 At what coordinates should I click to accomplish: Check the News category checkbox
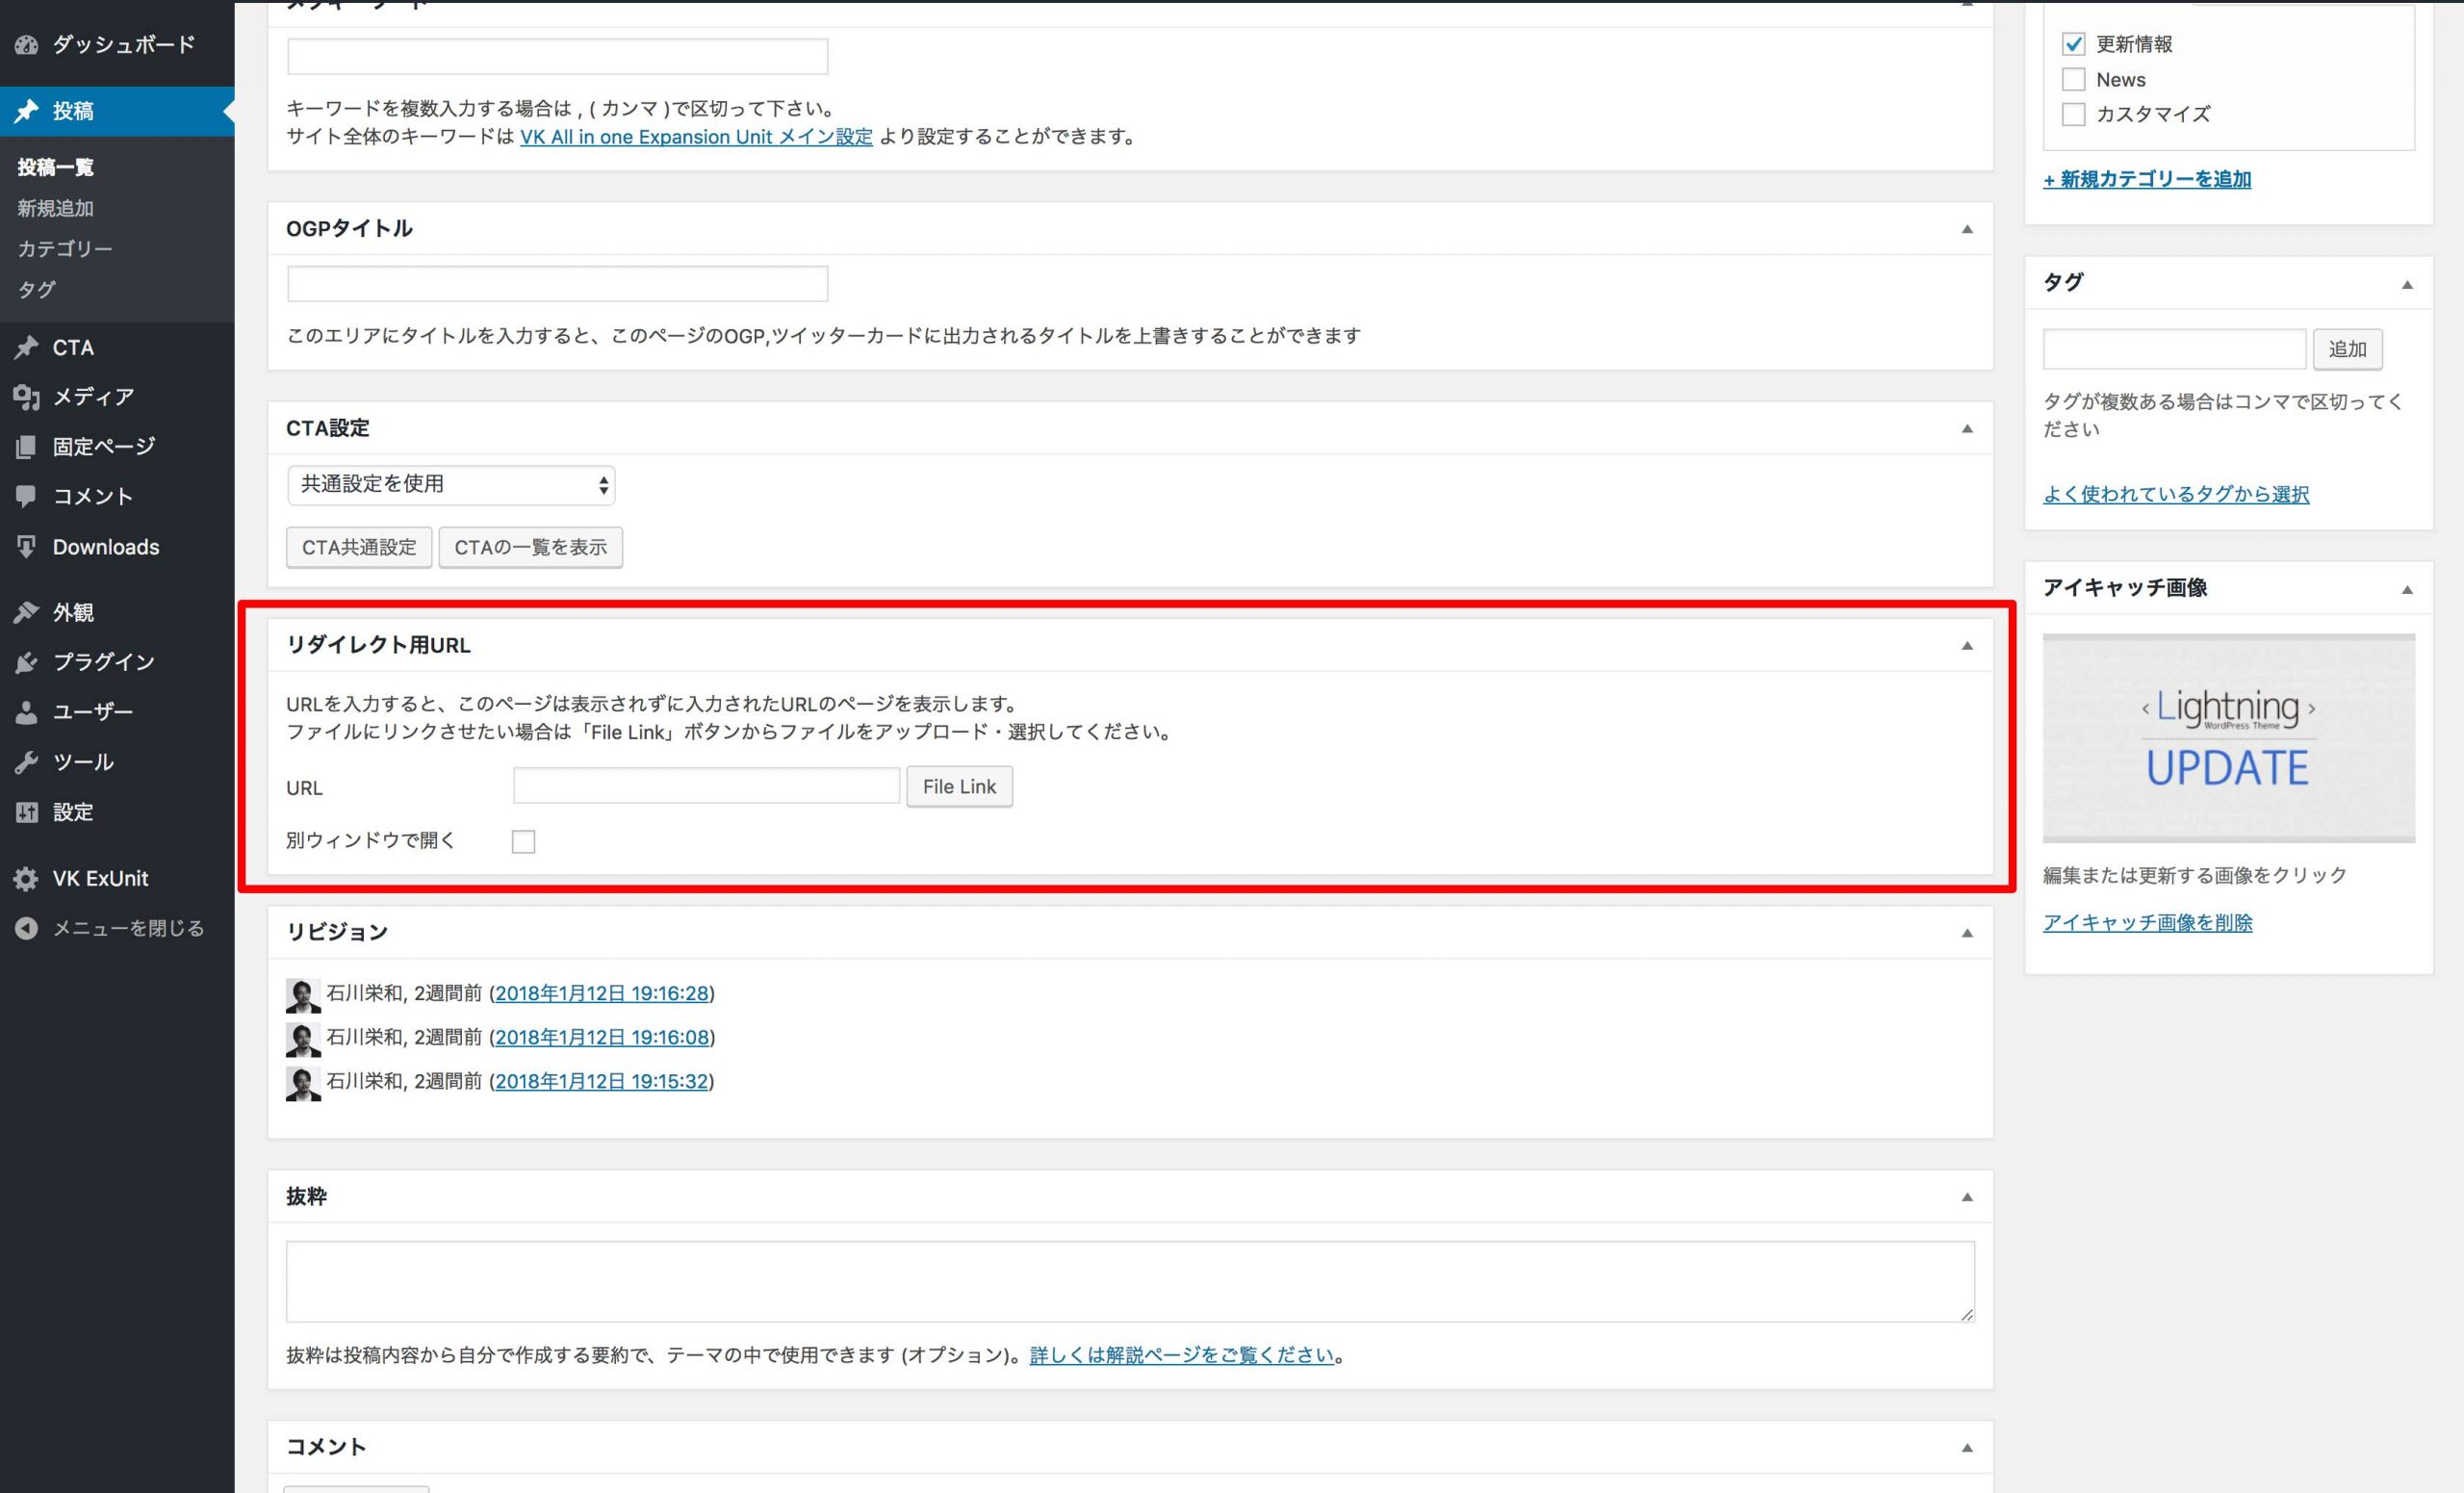pyautogui.click(x=2073, y=79)
